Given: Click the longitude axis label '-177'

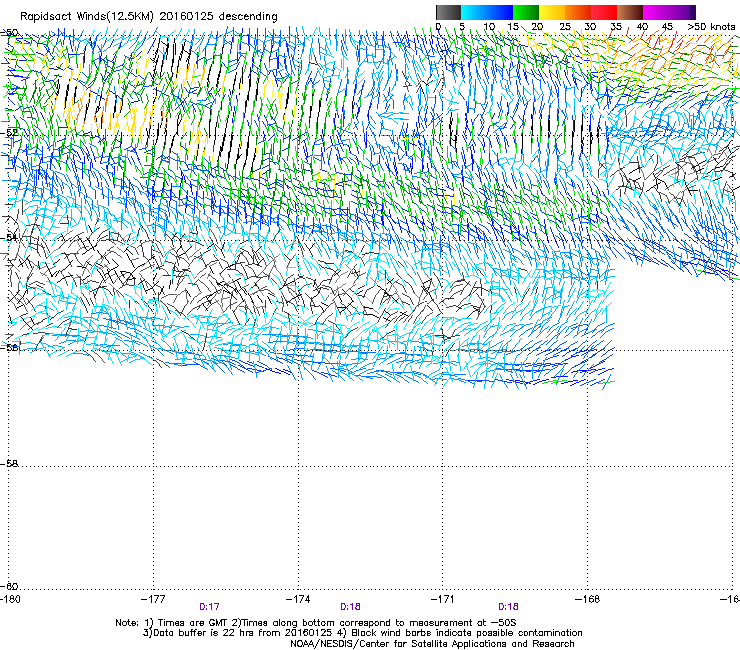Looking at the screenshot, I should (x=153, y=599).
